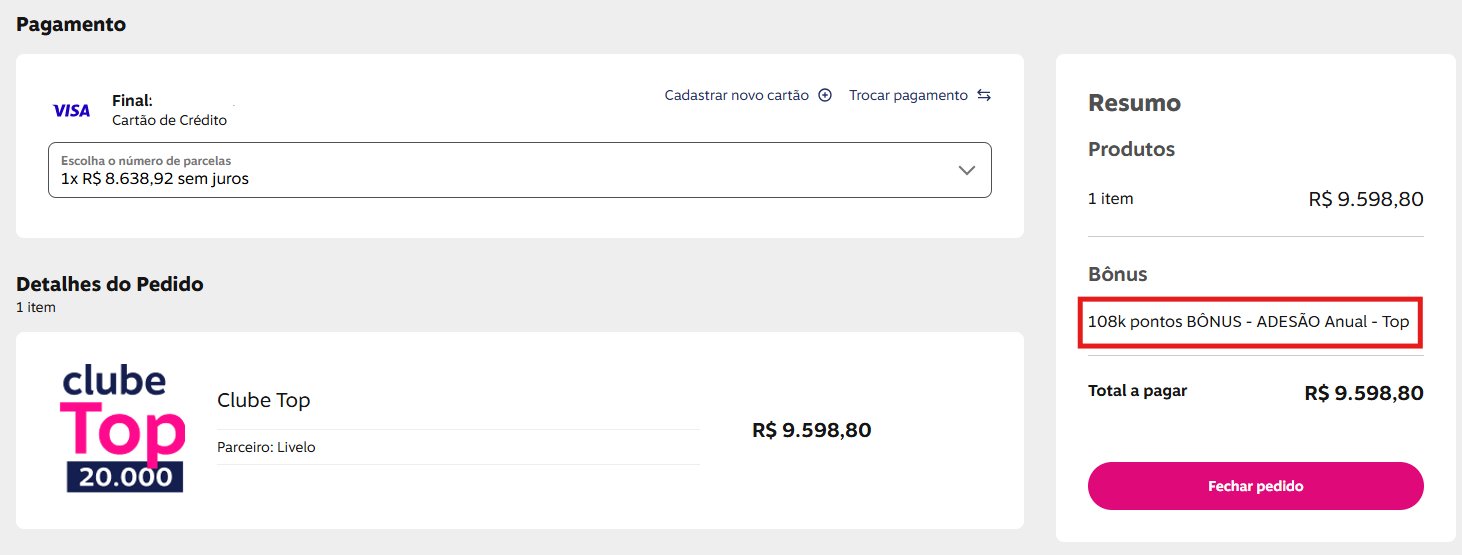Click the swap arrows payment icon
The width and height of the screenshot is (1462, 555).
(984, 95)
